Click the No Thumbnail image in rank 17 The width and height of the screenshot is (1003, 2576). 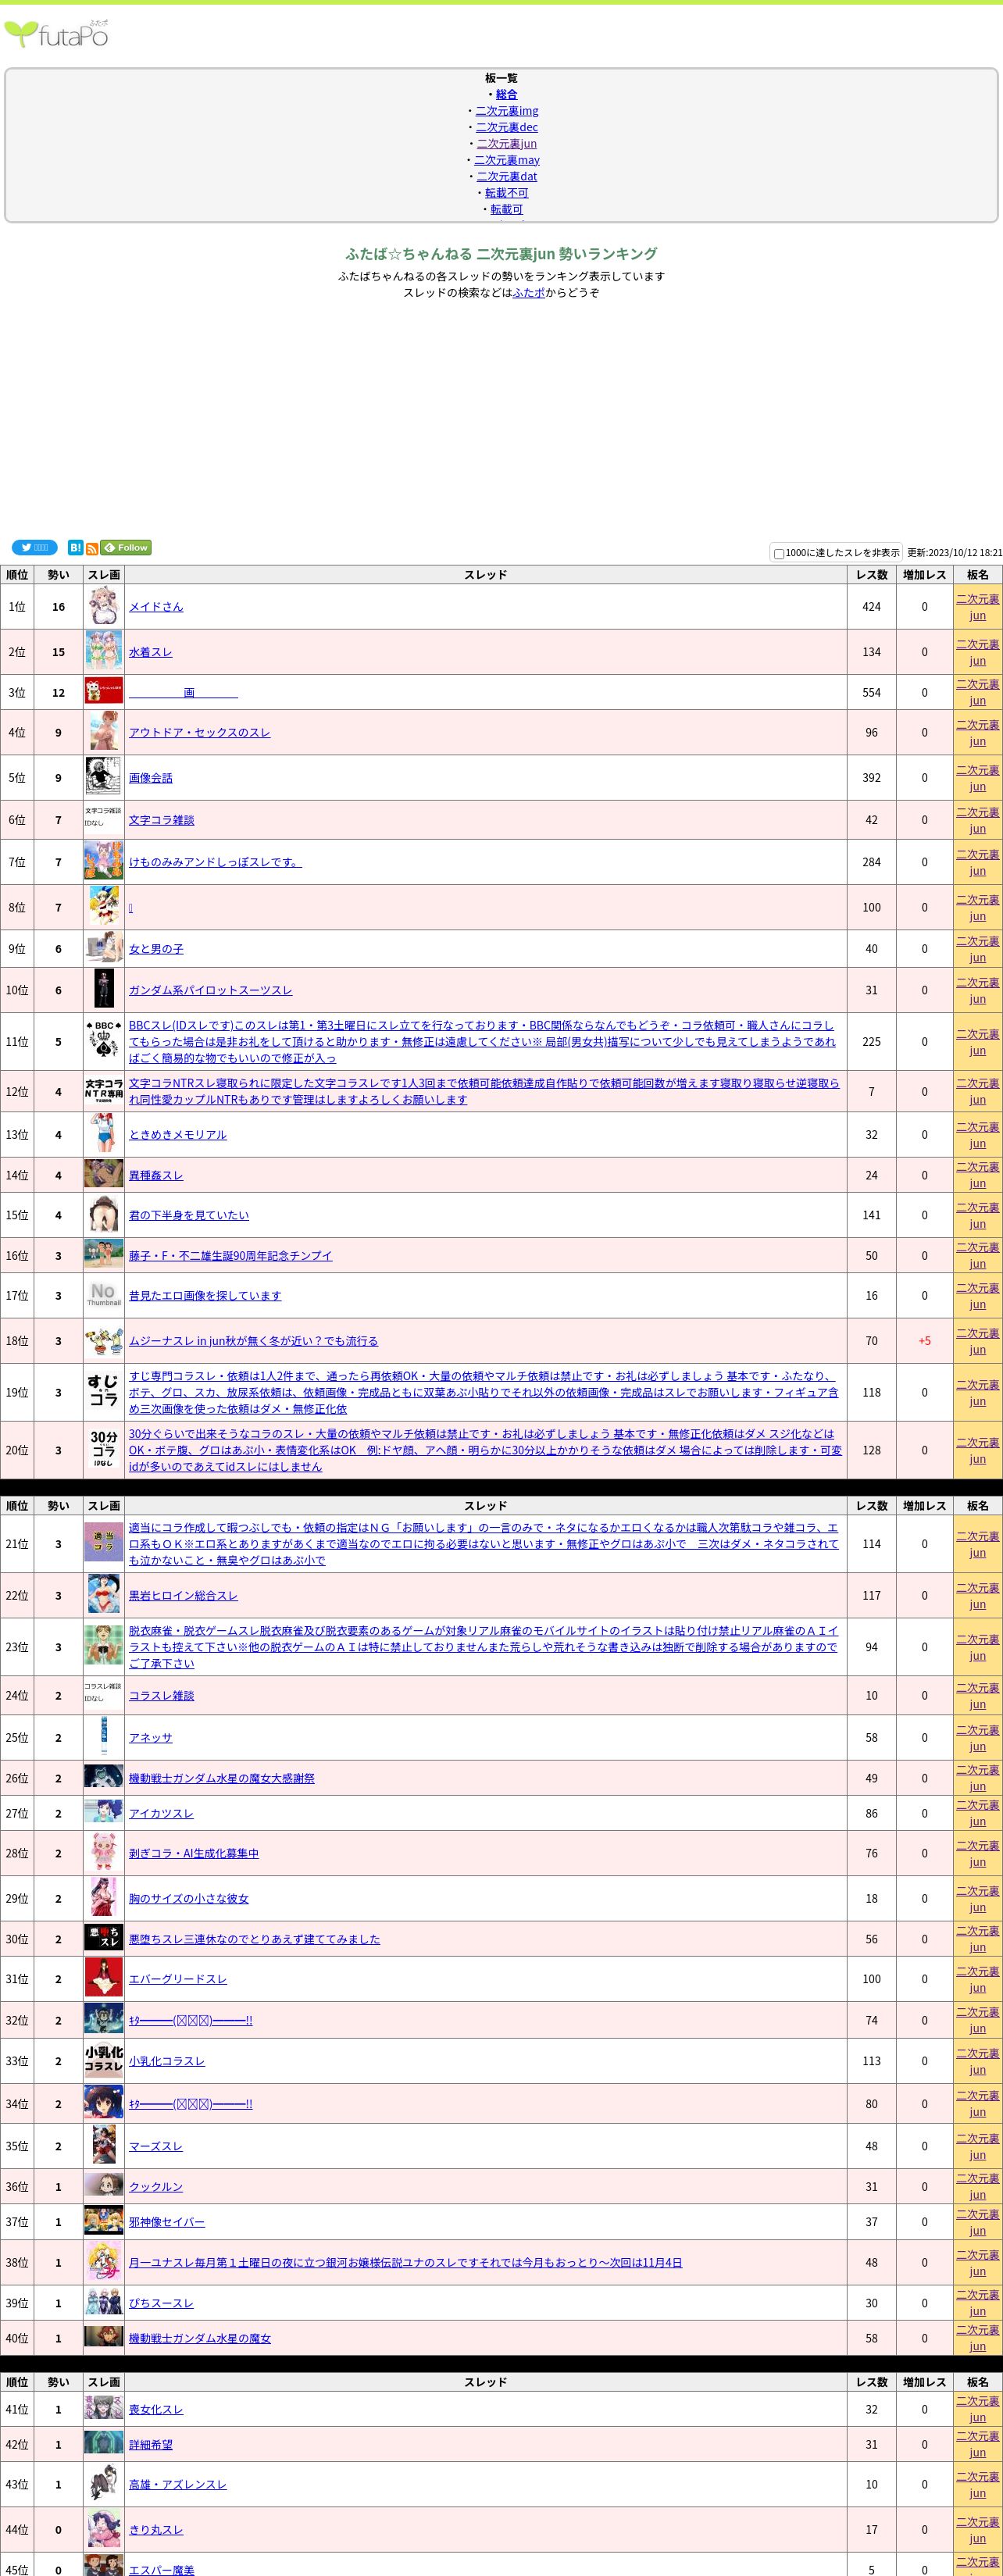point(104,1295)
